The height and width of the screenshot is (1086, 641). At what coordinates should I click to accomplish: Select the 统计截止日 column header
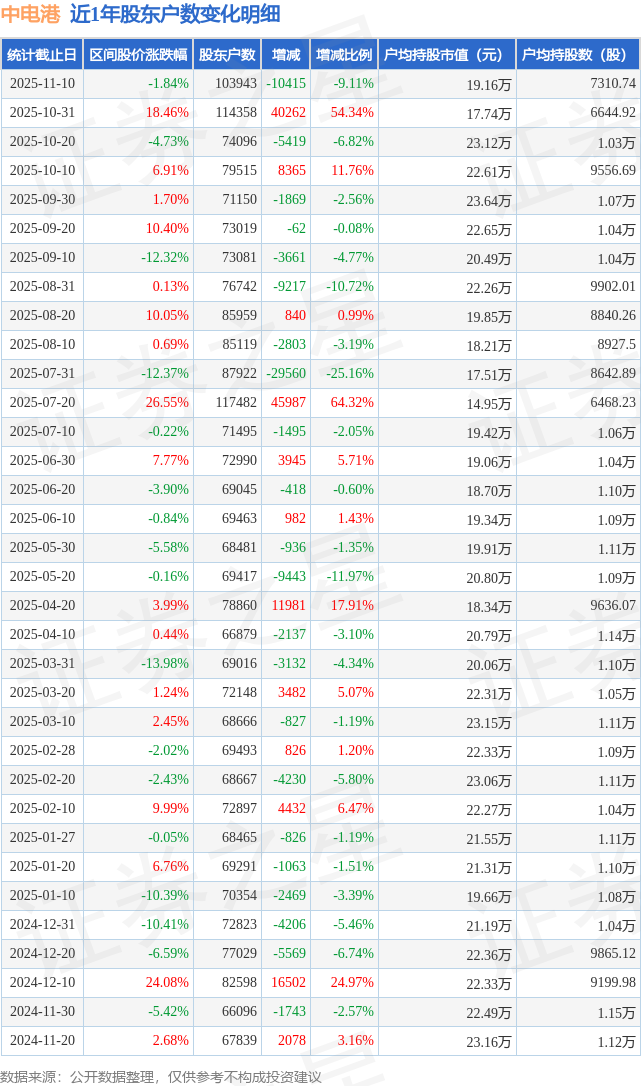(x=41, y=55)
